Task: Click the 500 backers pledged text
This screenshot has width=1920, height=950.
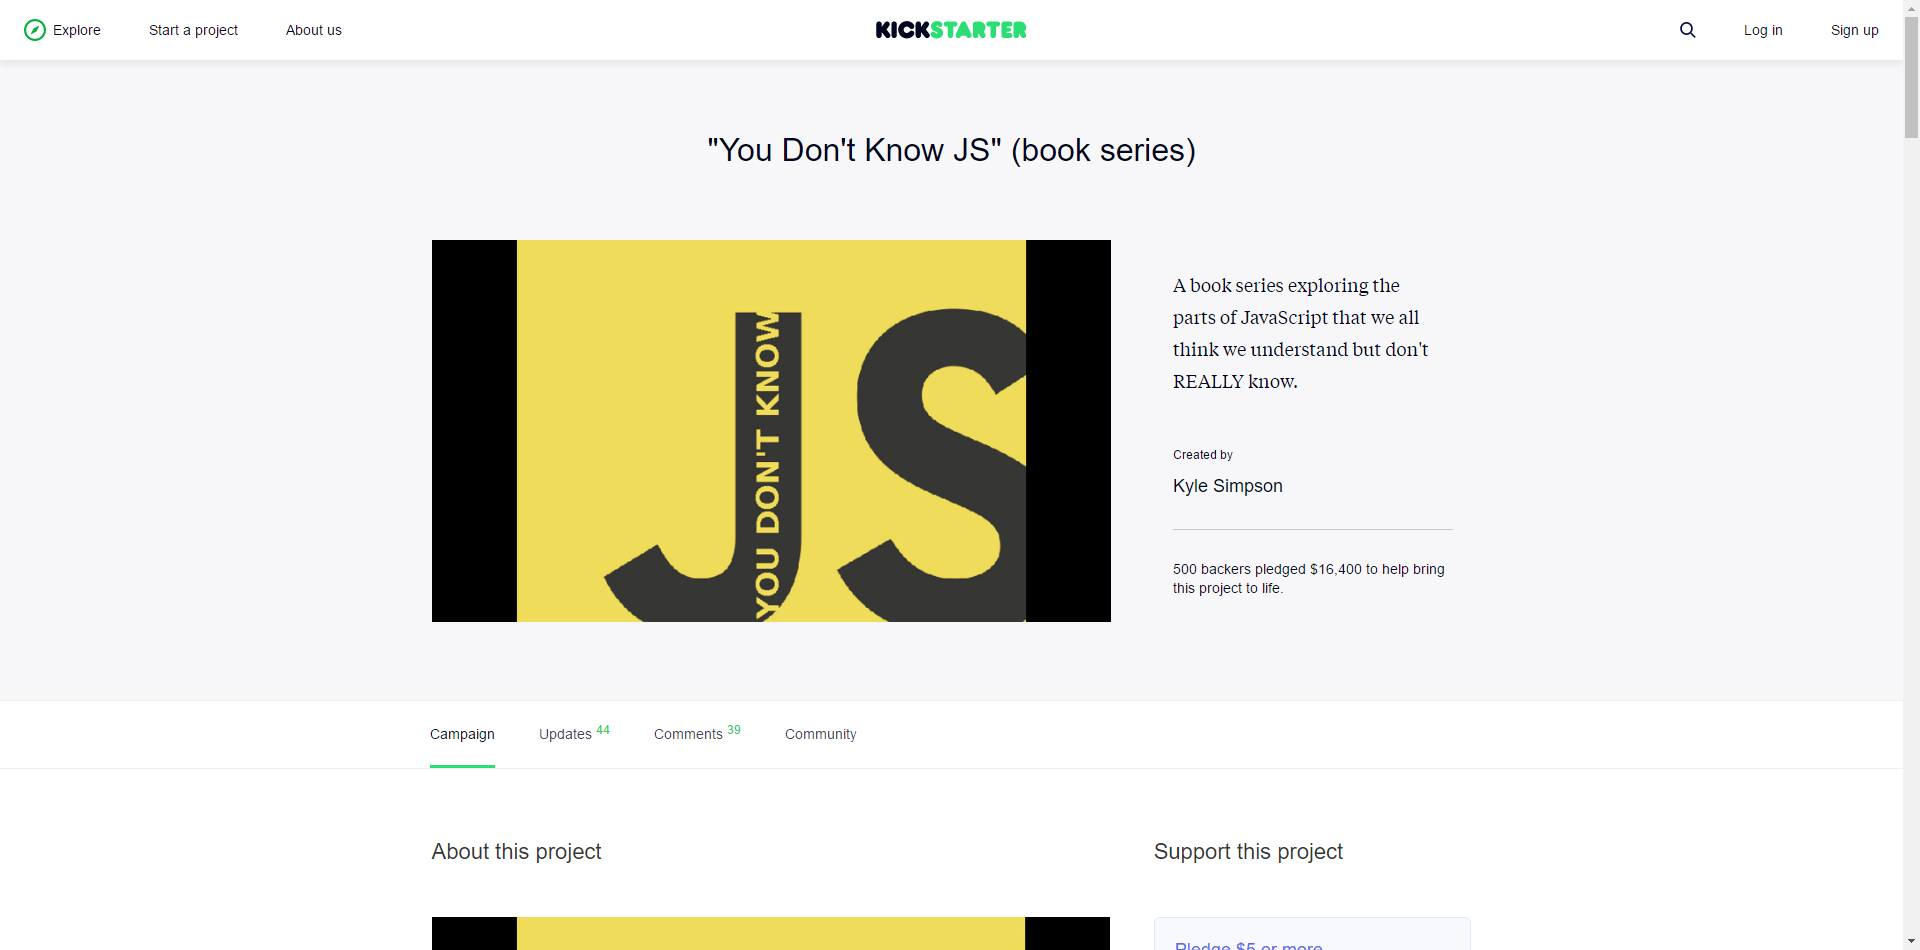Action: coord(1309,579)
